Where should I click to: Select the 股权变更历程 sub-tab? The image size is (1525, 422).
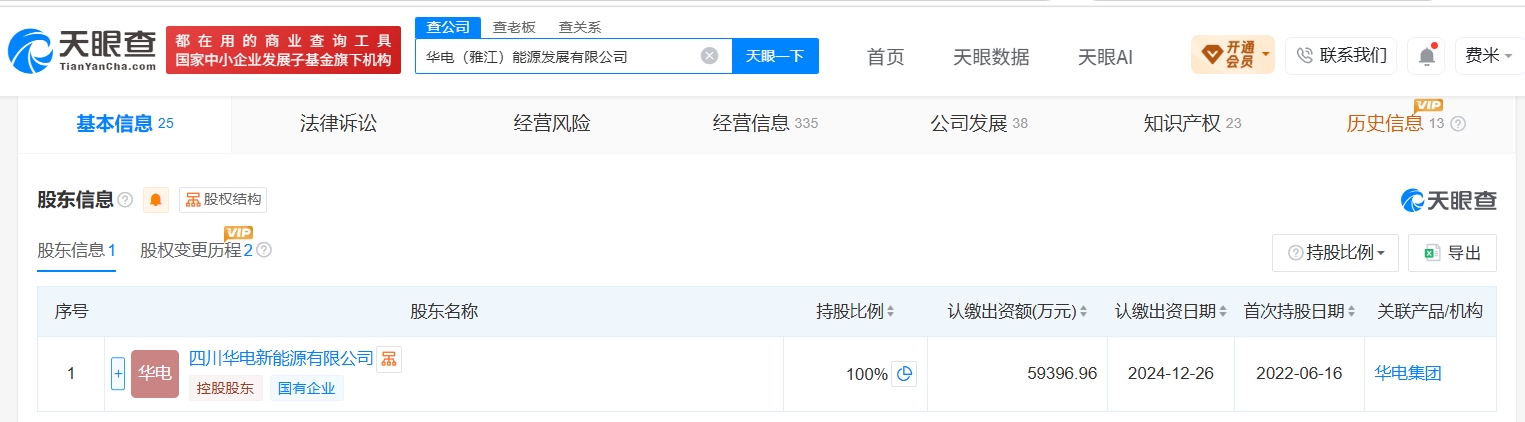pos(197,251)
